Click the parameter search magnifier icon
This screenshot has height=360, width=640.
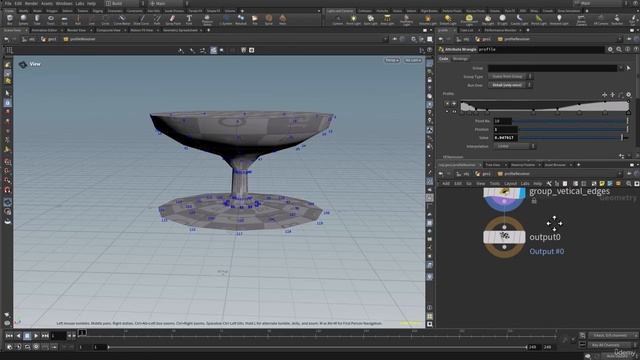click(619, 49)
